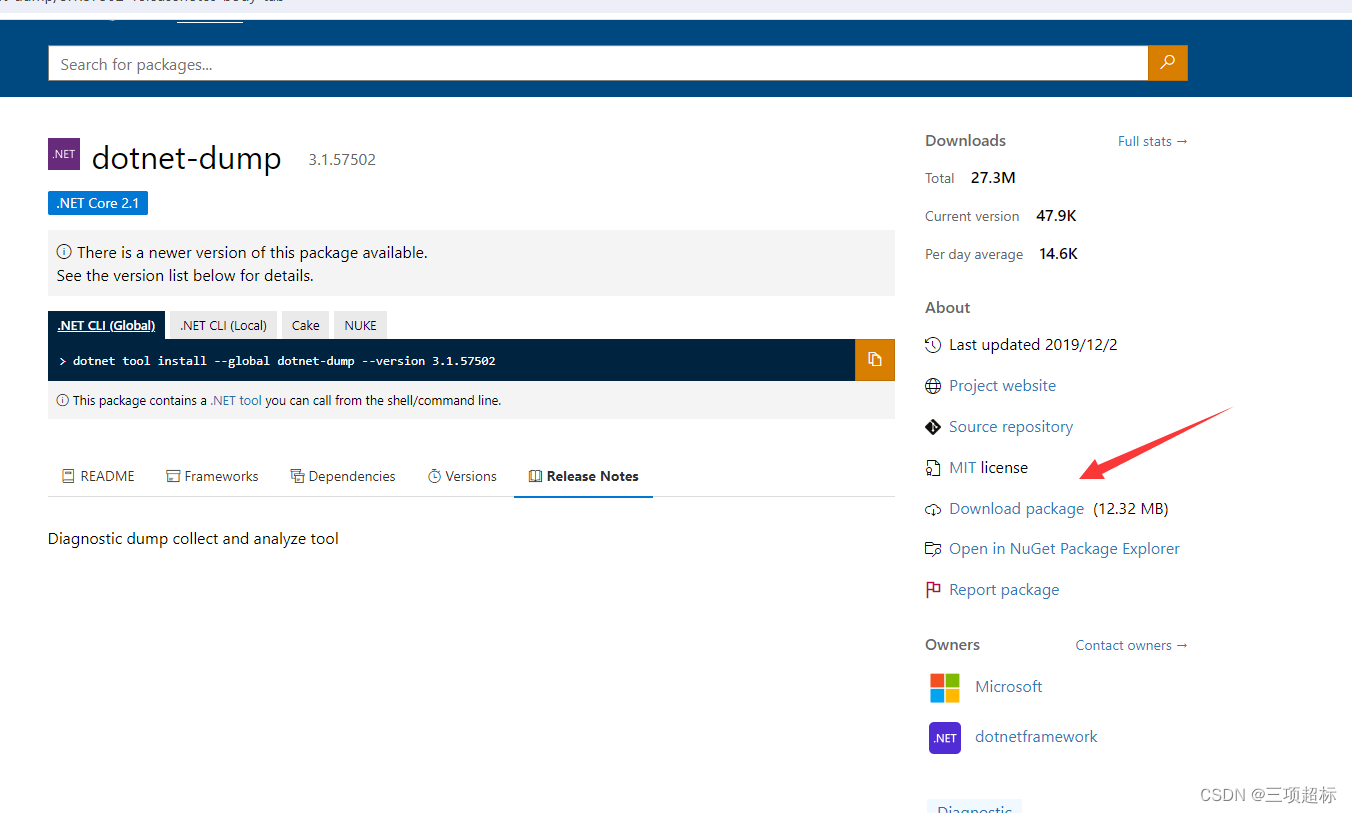Follow the .NET tool link
1352x813 pixels.
click(x=236, y=400)
